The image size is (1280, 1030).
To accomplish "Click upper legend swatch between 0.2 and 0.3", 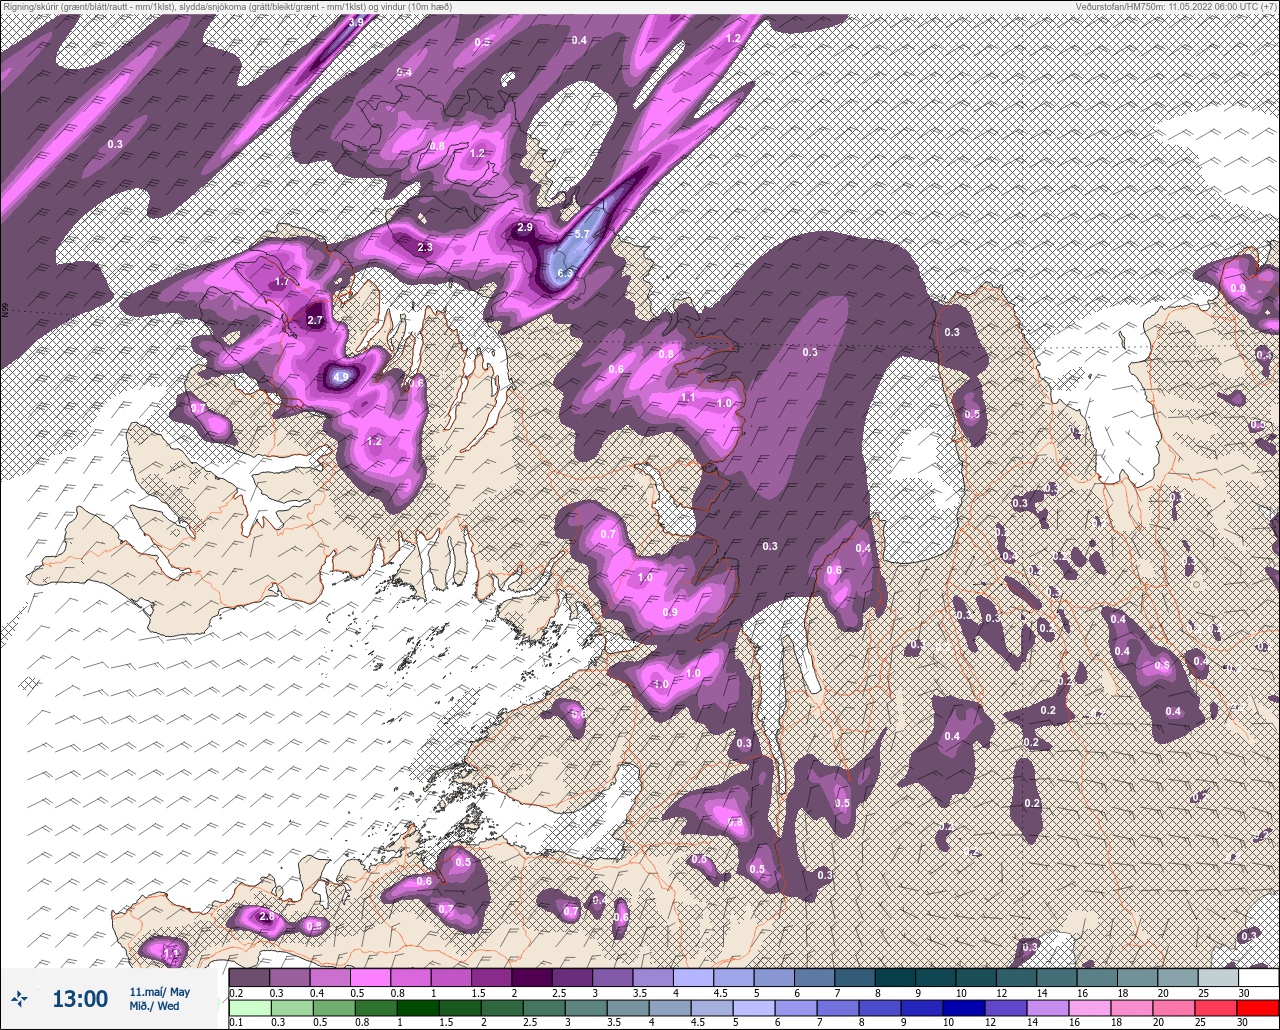I will pos(249,977).
